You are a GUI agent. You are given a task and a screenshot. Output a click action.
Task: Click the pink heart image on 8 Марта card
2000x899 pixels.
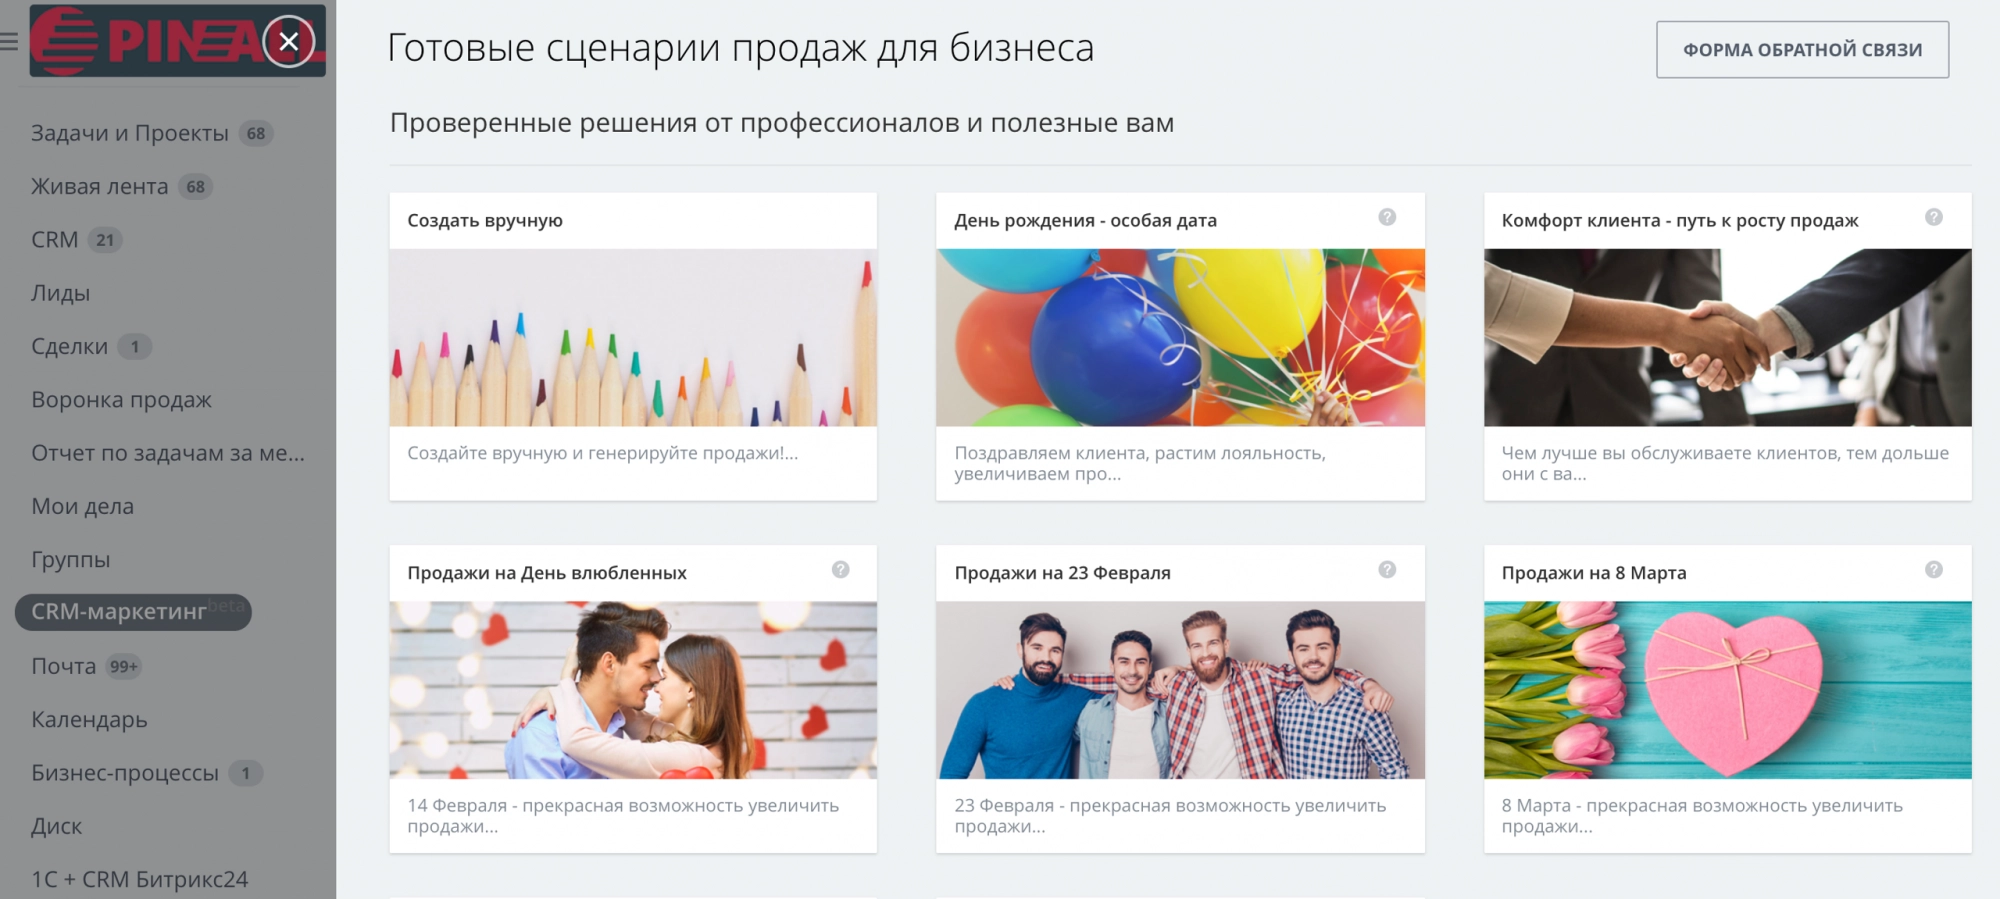click(1727, 690)
